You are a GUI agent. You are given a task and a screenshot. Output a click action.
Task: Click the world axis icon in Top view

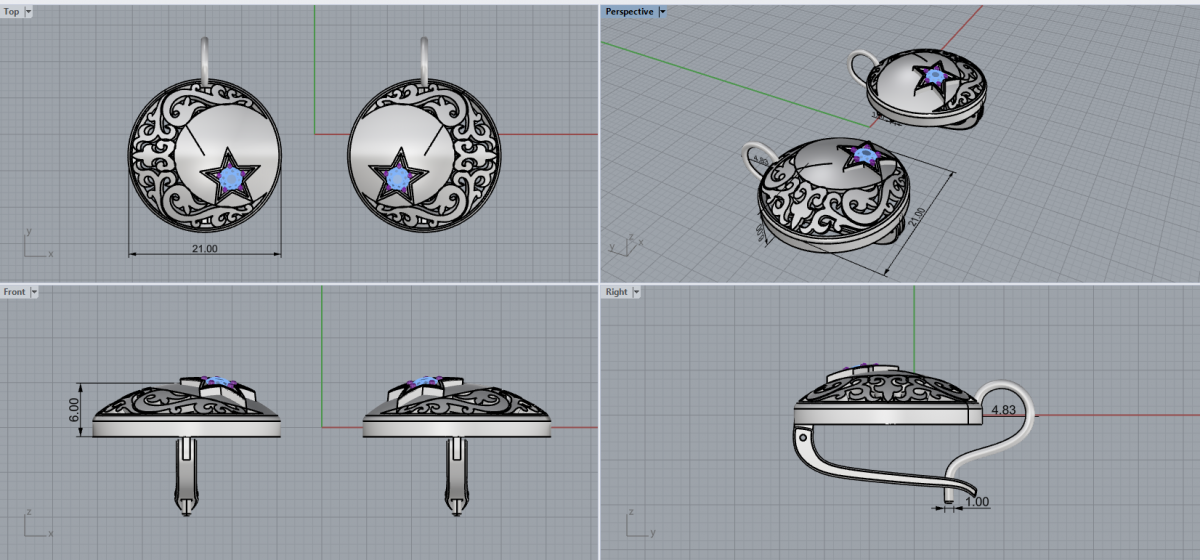coord(33,245)
